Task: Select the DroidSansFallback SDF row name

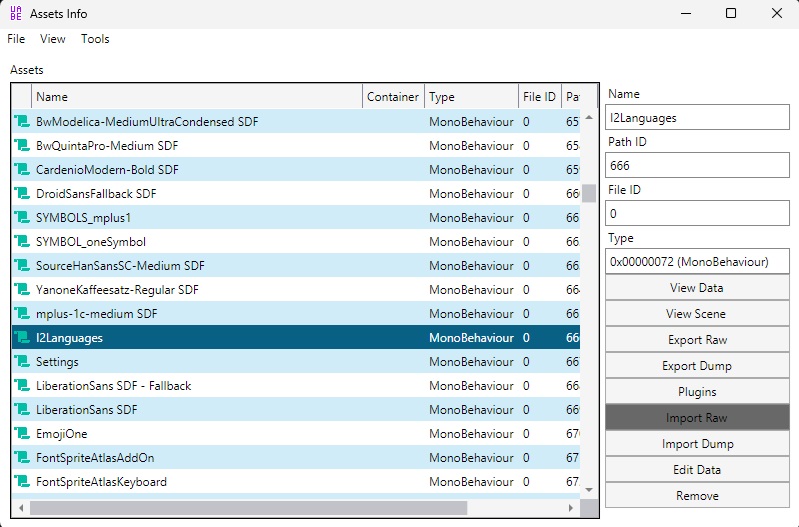Action: tap(96, 193)
